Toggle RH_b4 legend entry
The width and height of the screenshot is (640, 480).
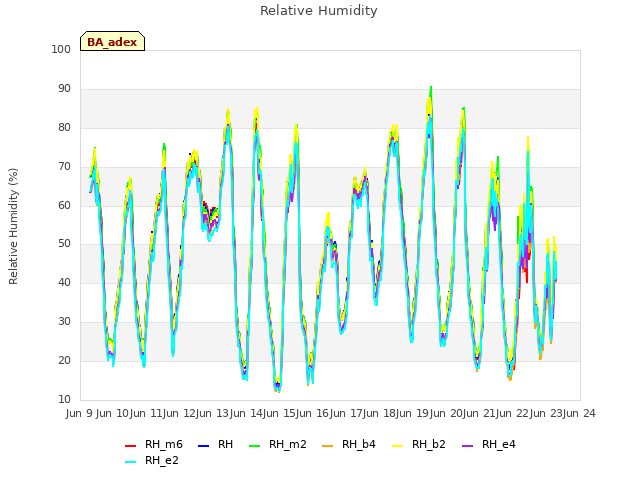349,444
